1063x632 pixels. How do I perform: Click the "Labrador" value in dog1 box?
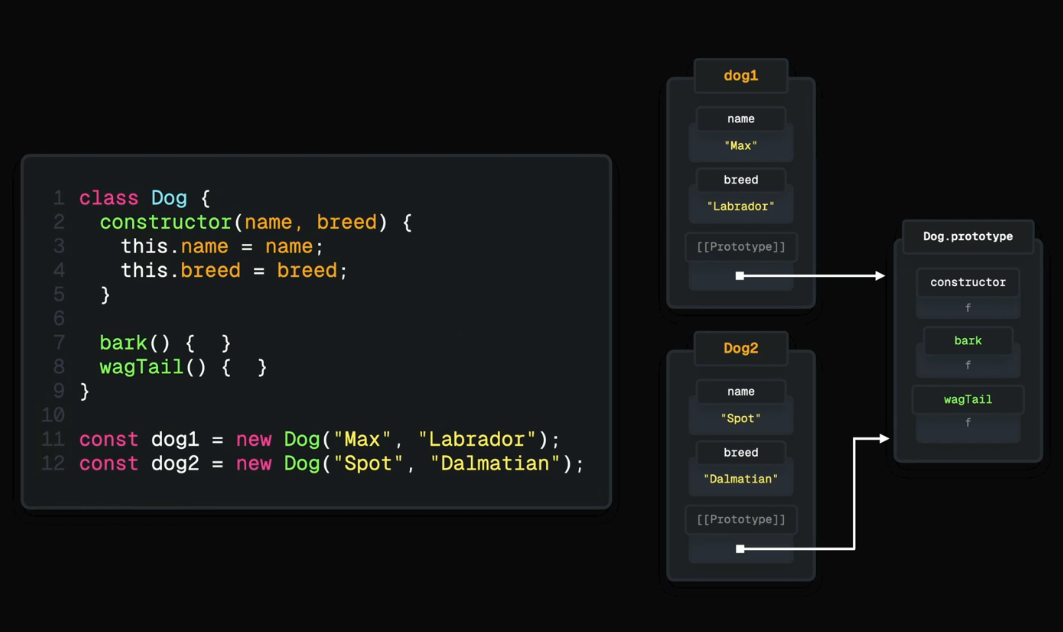(x=740, y=206)
